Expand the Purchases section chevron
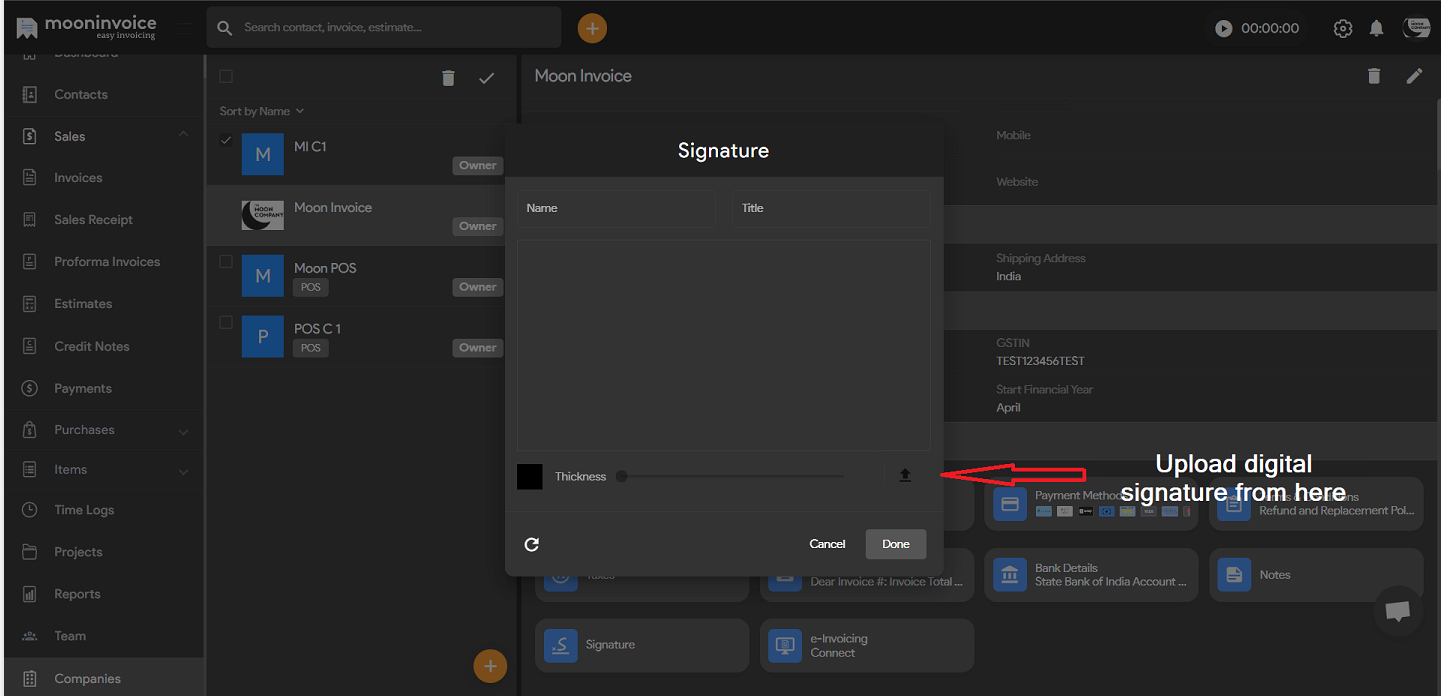This screenshot has width=1441, height=696. pos(183,432)
